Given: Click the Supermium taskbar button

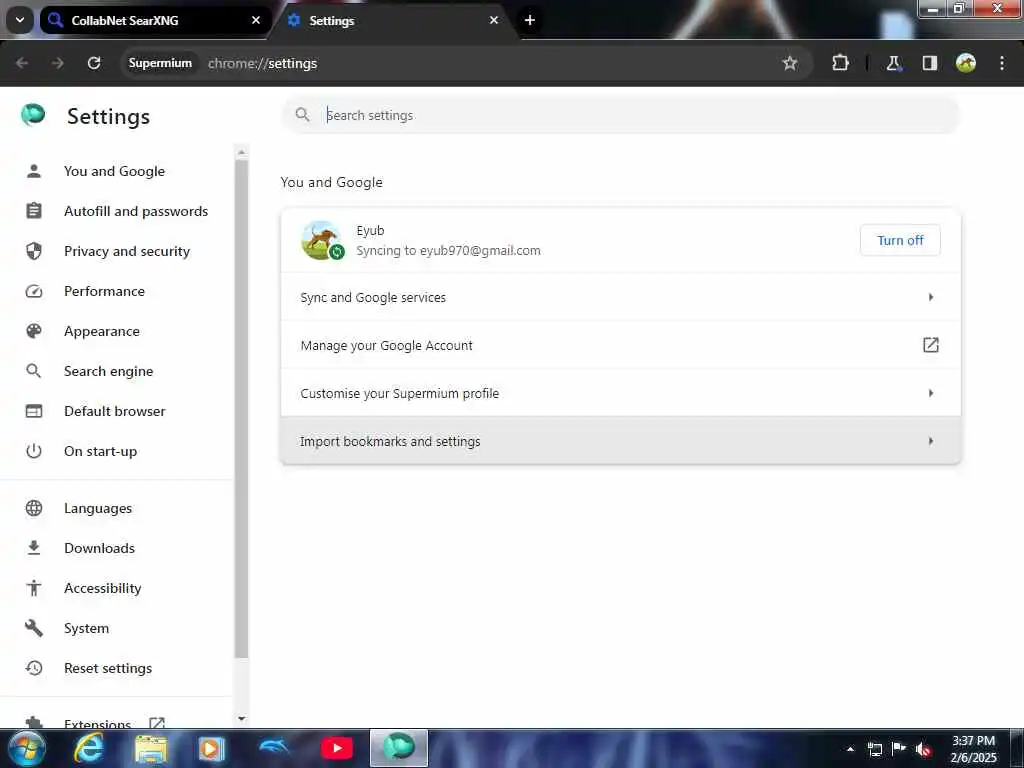Looking at the screenshot, I should pyautogui.click(x=399, y=748).
